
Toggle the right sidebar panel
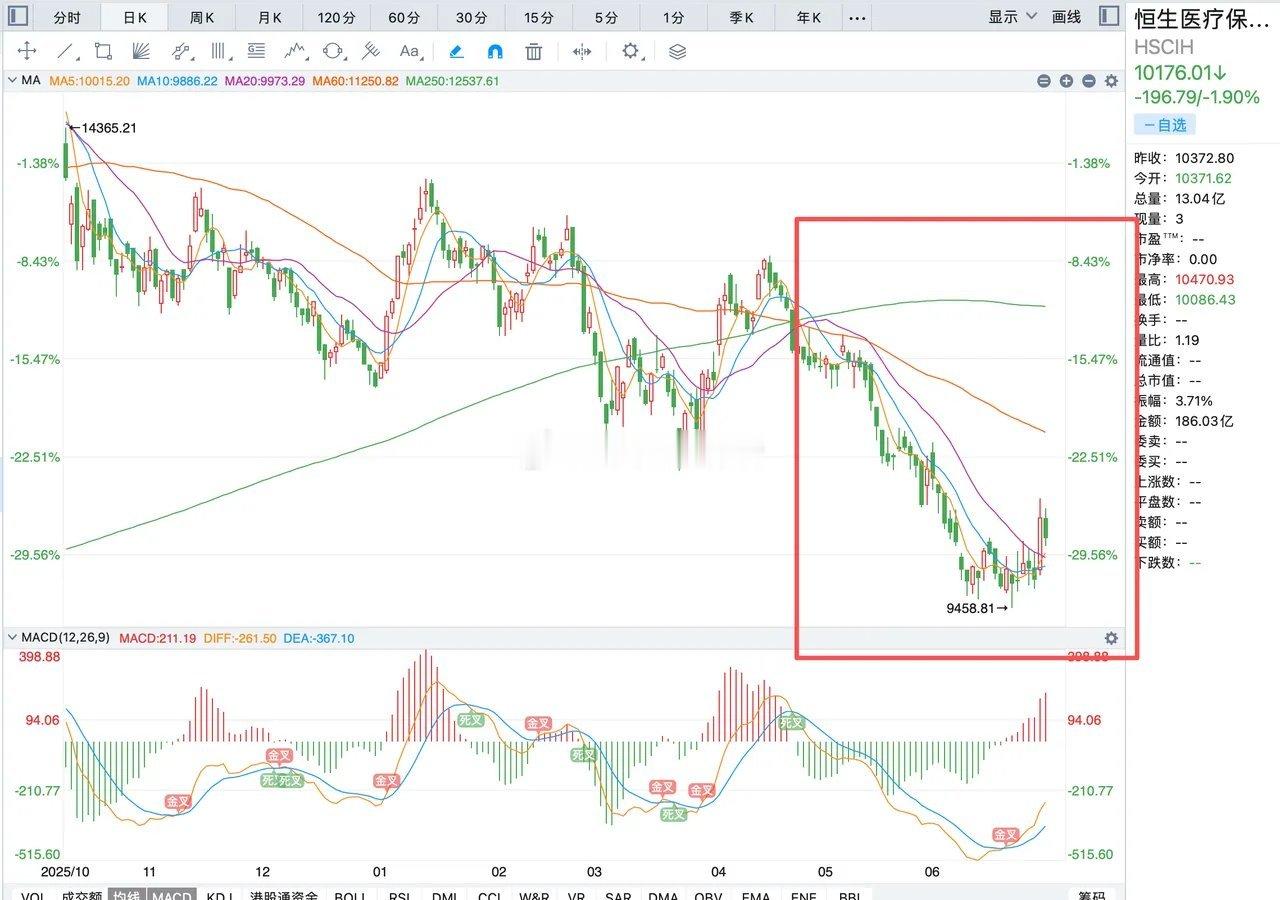coord(1108,16)
